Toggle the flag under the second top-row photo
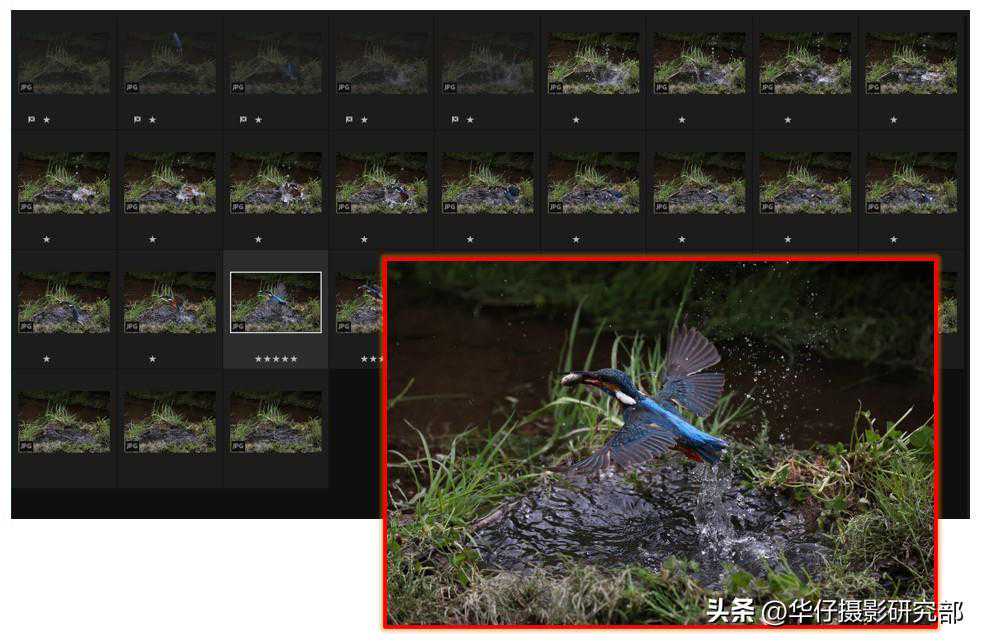982x644 pixels. (x=137, y=119)
